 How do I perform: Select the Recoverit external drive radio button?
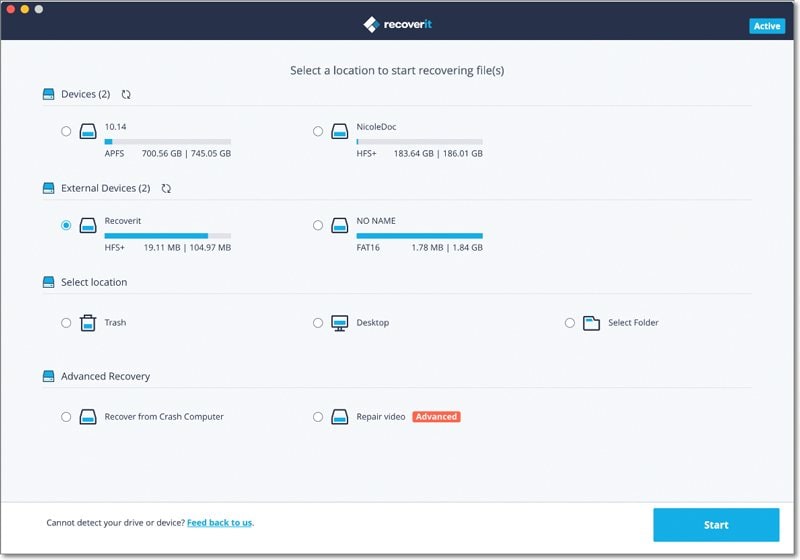point(66,225)
